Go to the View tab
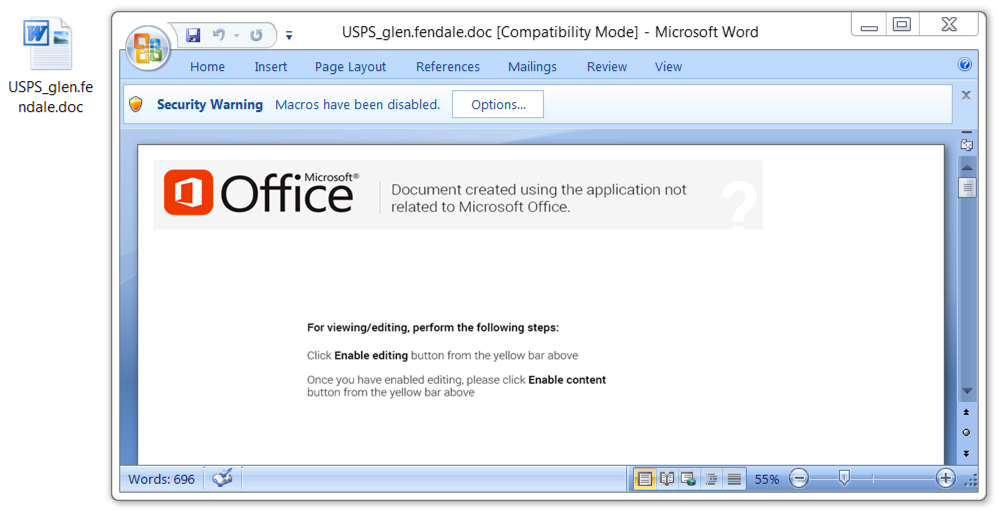This screenshot has width=998, height=514. tap(668, 67)
